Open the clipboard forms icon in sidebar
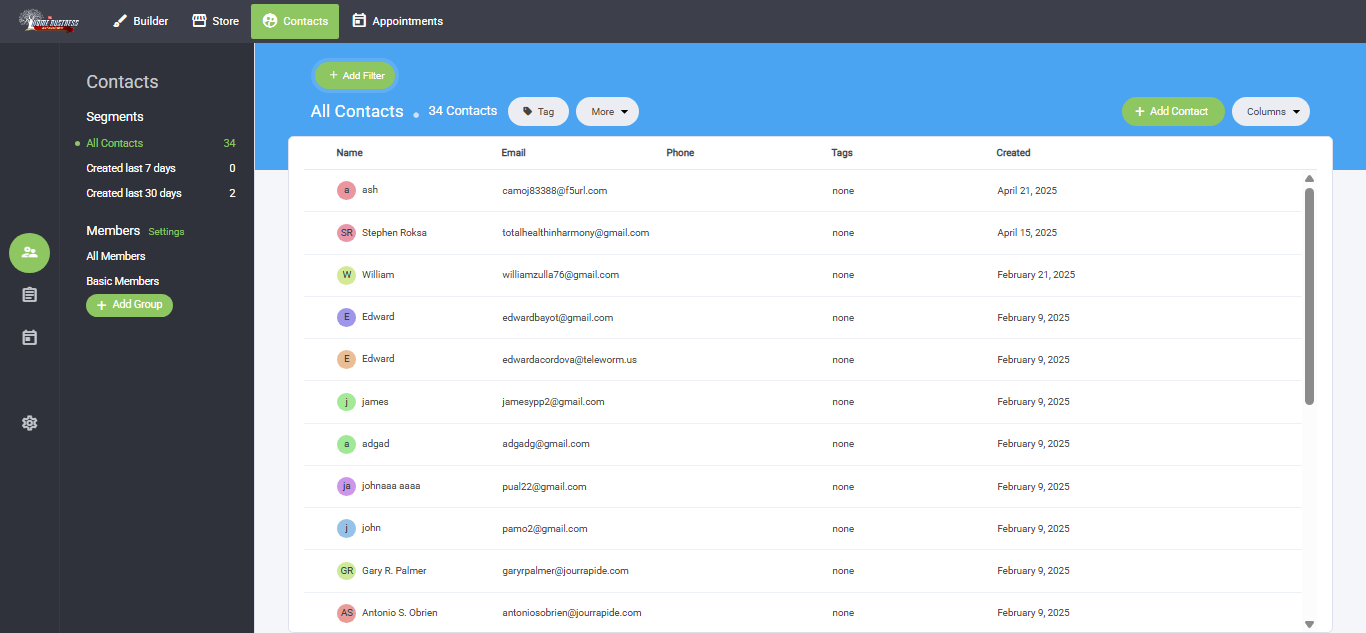The image size is (1366, 633). coord(29,294)
